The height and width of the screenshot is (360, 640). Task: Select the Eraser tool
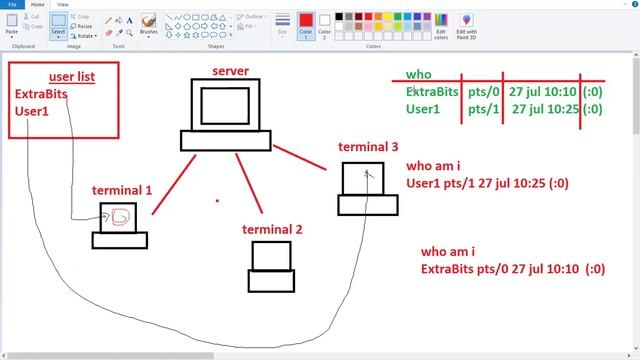click(x=109, y=33)
